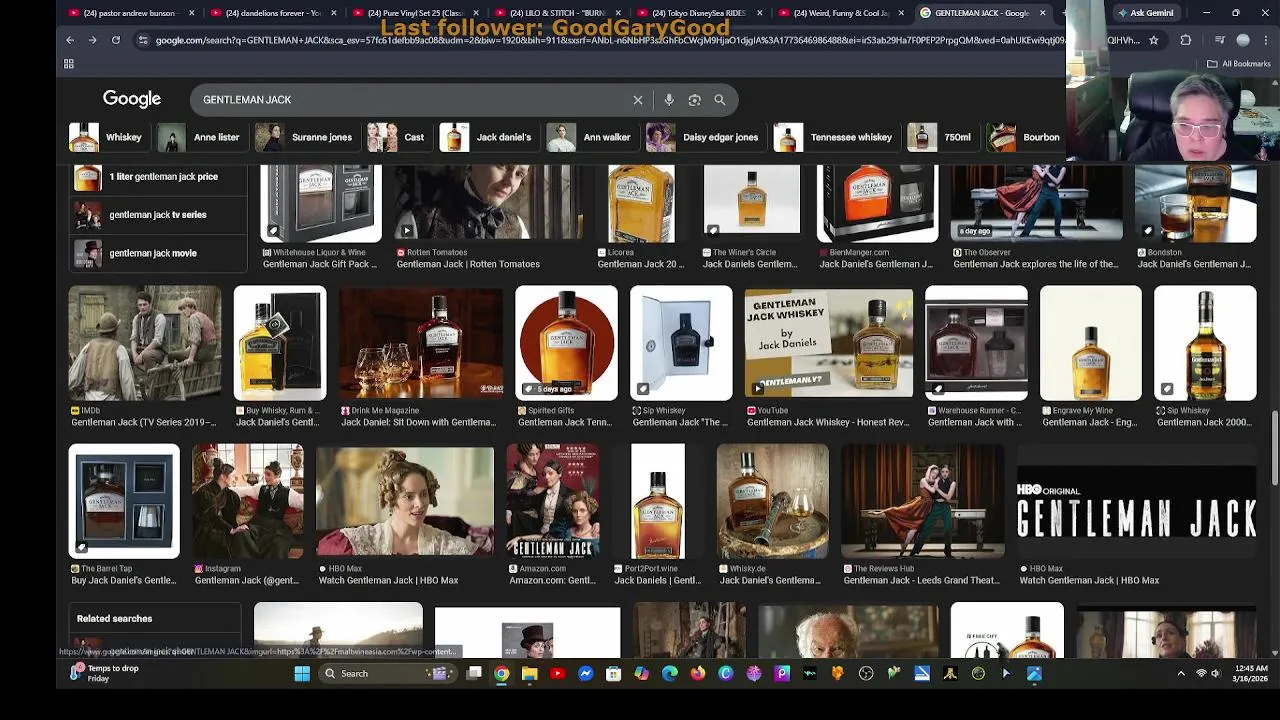Open the browser extensions puzzle icon
The image size is (1280, 720).
click(x=1186, y=40)
